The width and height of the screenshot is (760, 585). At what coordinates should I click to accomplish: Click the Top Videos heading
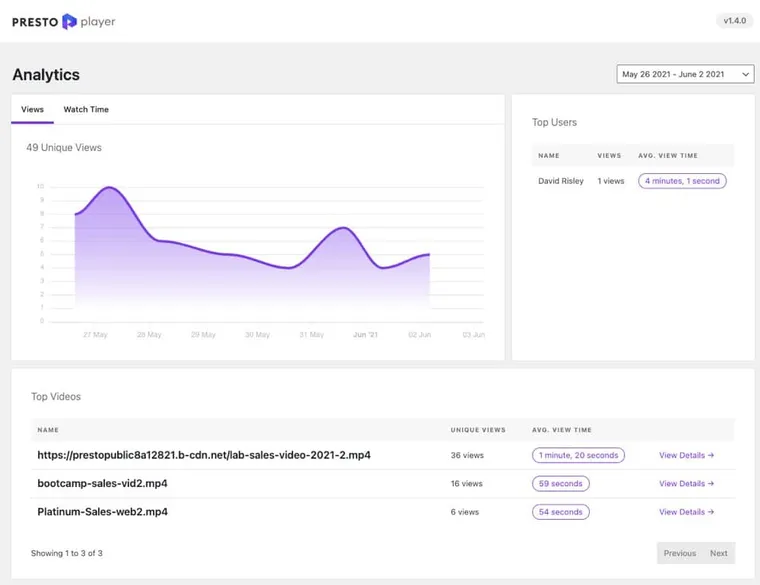[56, 396]
